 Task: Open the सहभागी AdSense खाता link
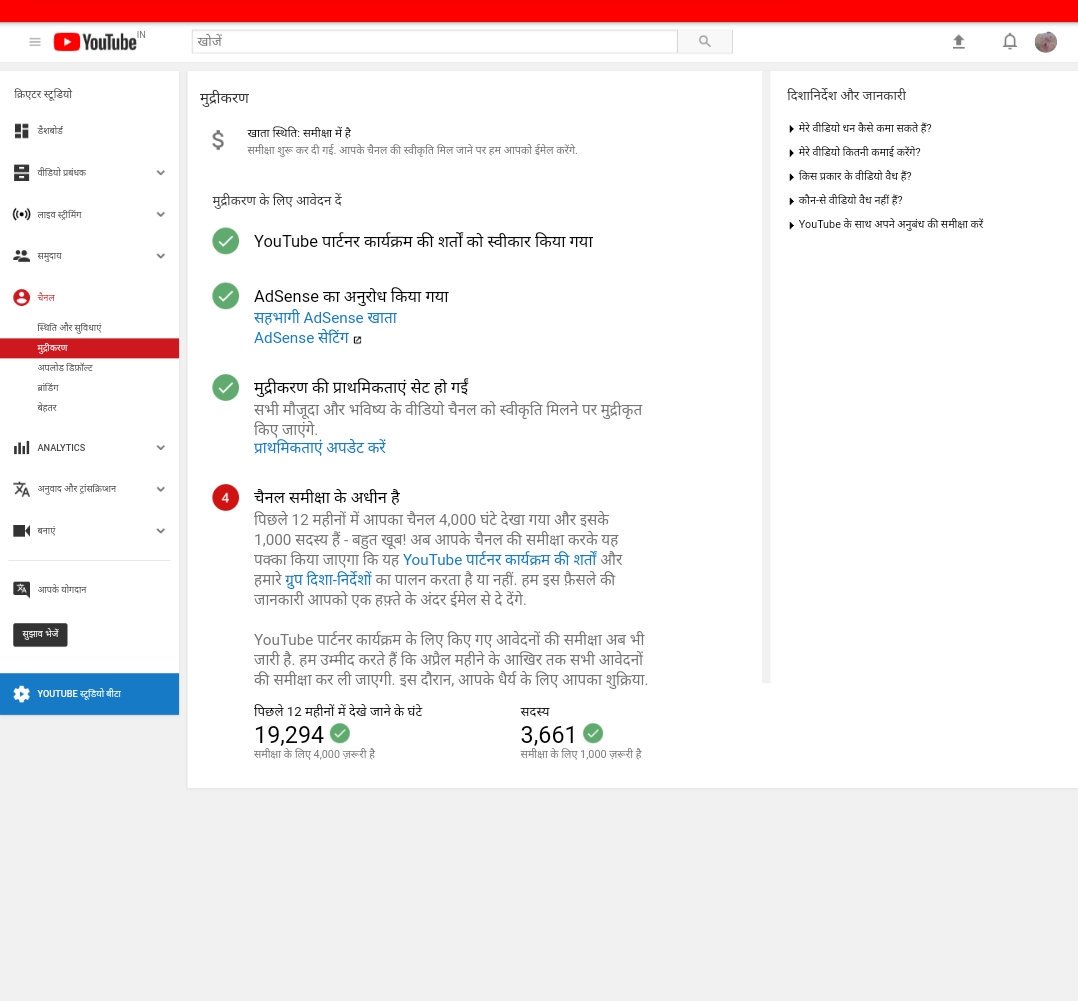[325, 318]
